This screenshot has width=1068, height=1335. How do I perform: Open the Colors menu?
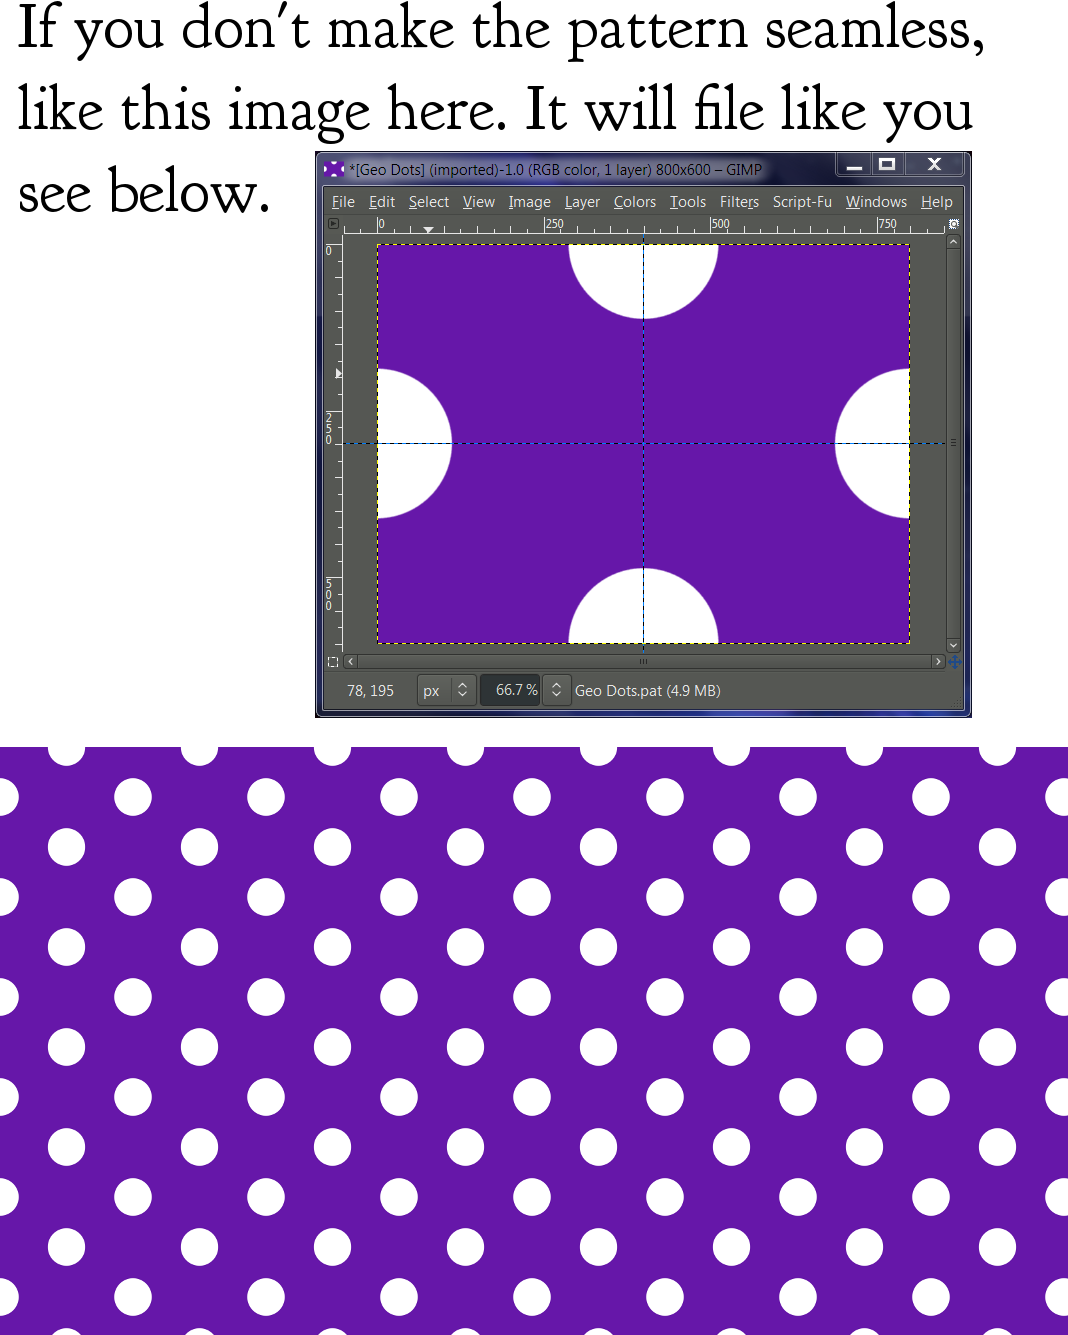click(634, 201)
